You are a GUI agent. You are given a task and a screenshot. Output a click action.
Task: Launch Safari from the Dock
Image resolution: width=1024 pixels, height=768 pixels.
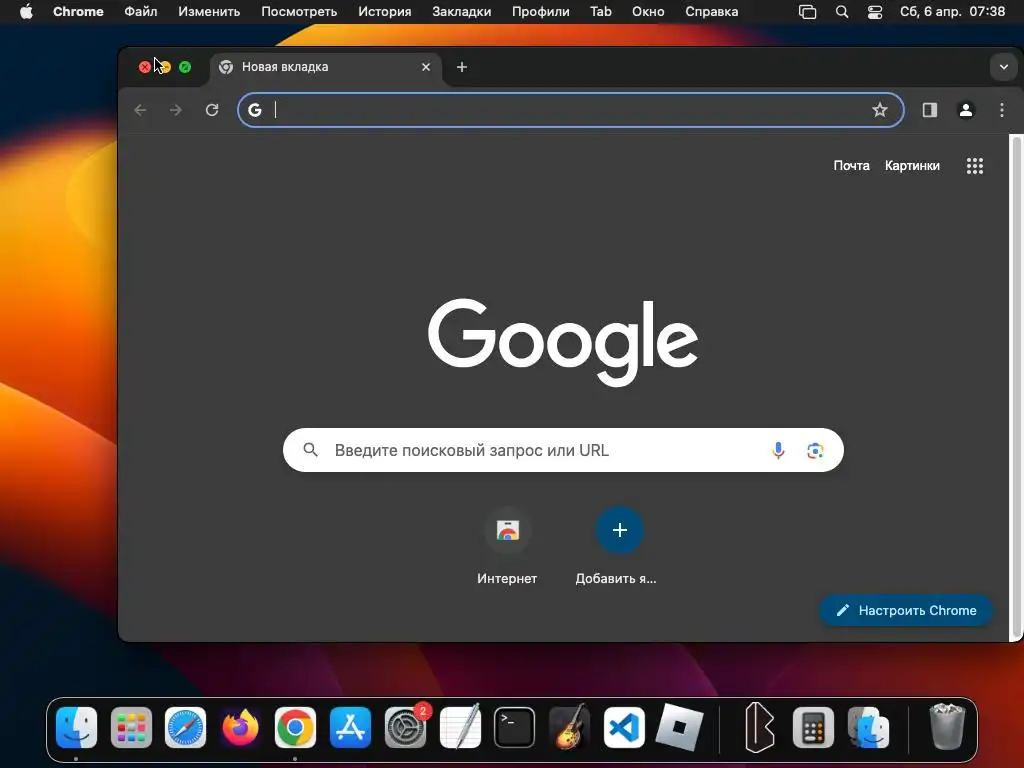(185, 728)
